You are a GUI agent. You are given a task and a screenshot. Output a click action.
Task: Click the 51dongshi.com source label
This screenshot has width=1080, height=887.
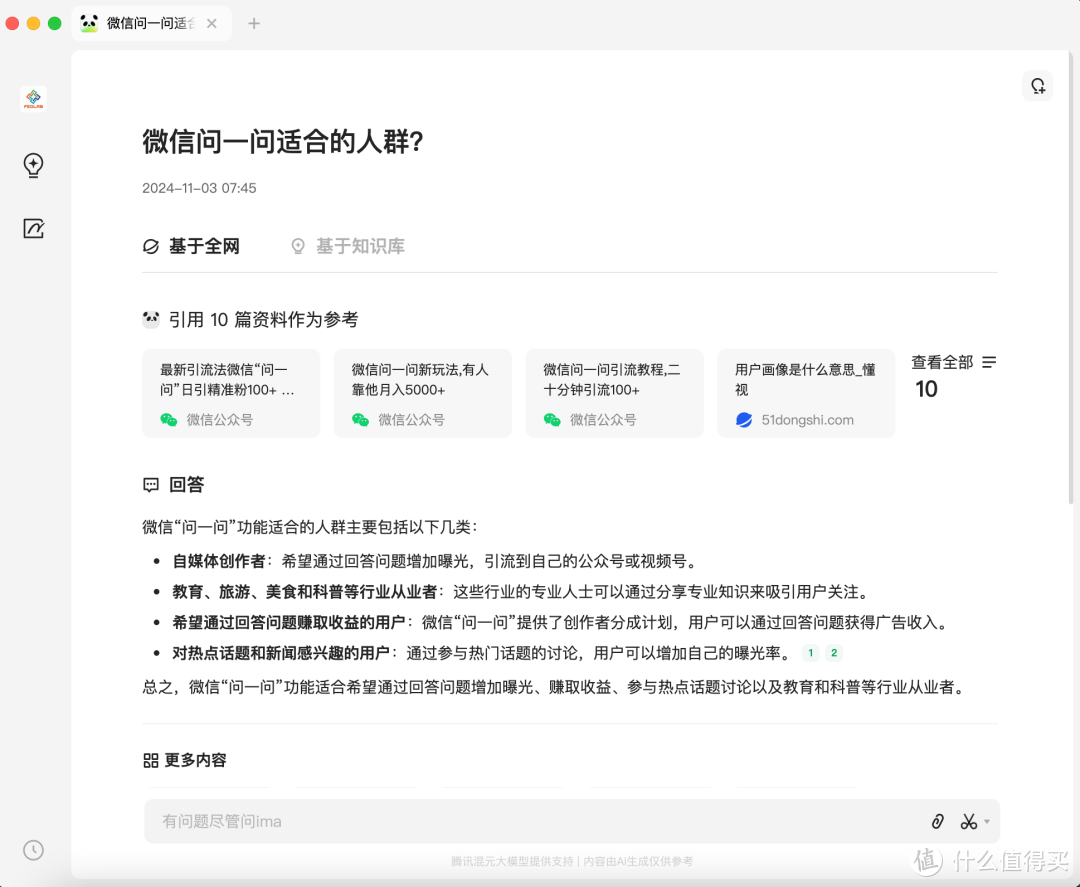(x=807, y=420)
